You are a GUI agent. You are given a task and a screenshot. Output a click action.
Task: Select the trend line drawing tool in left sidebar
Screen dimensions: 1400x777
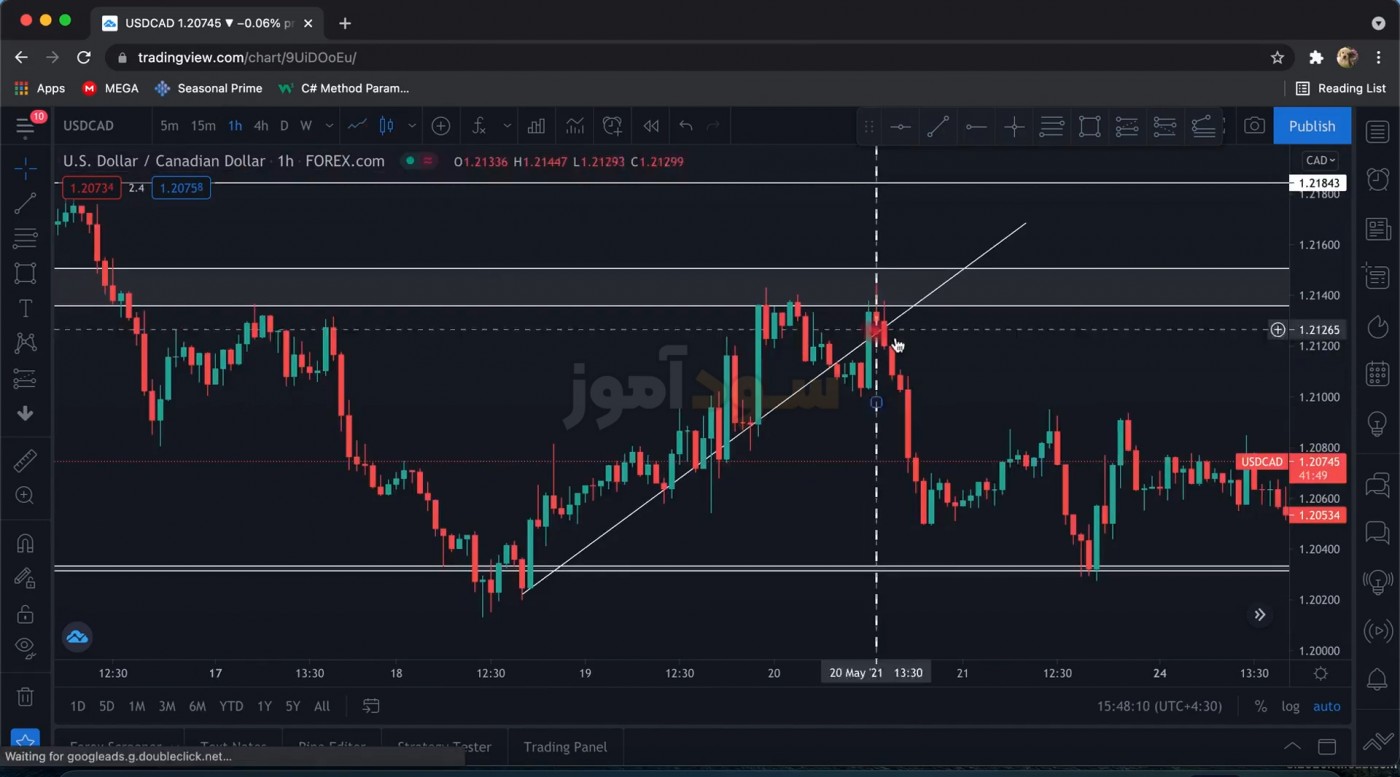tap(25, 203)
